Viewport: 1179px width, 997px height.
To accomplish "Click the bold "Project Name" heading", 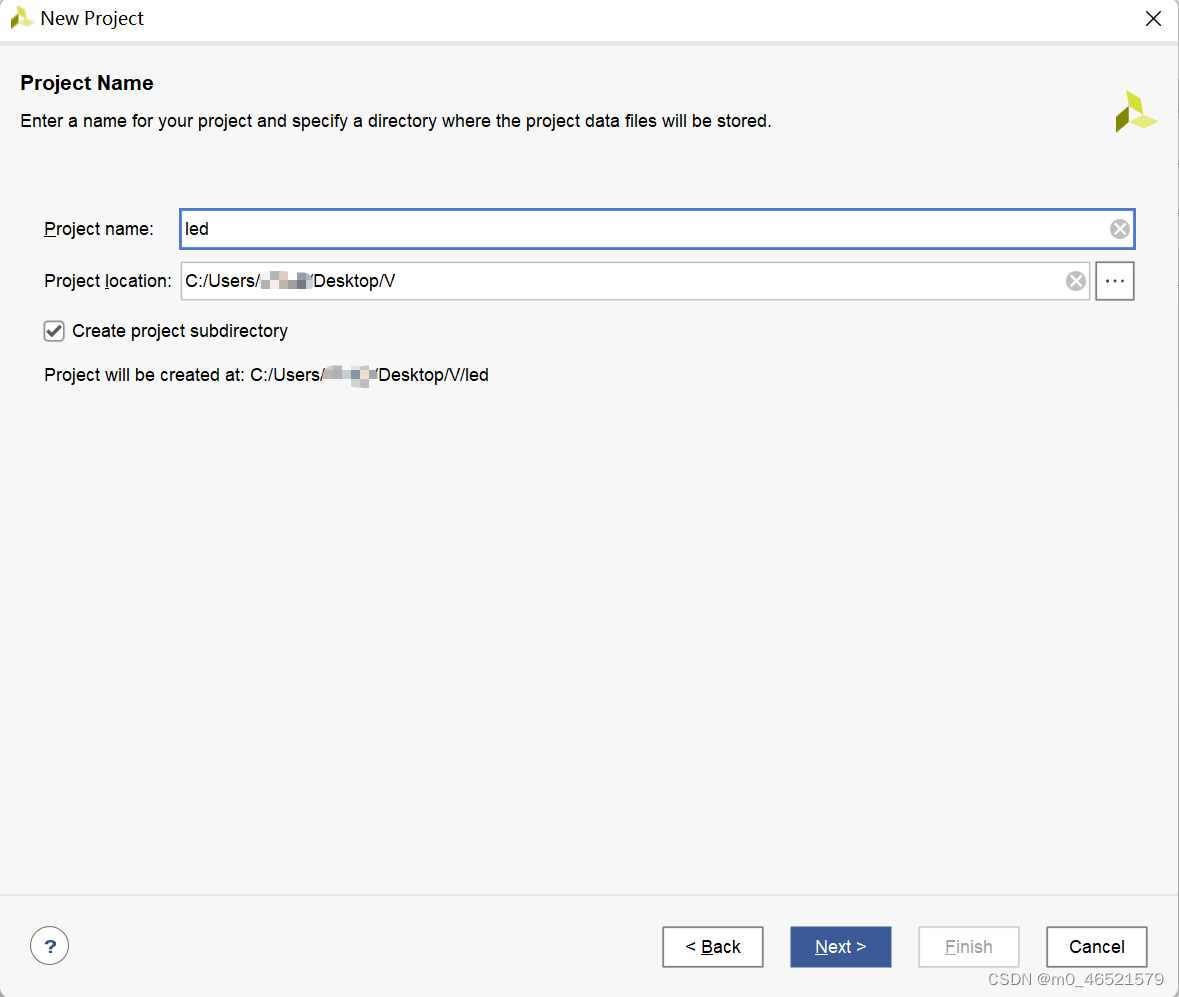I will (87, 83).
